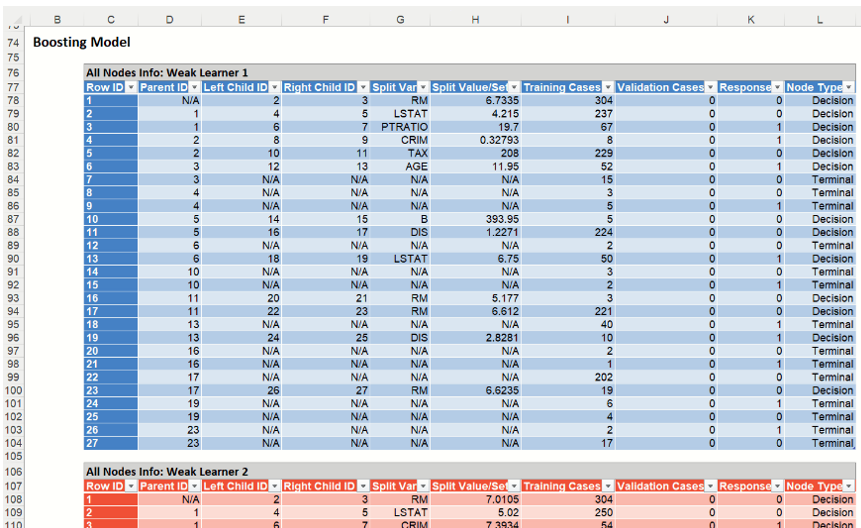Open Response filter dropdown in Weak Learner 1
861x528 pixels.
point(777,88)
